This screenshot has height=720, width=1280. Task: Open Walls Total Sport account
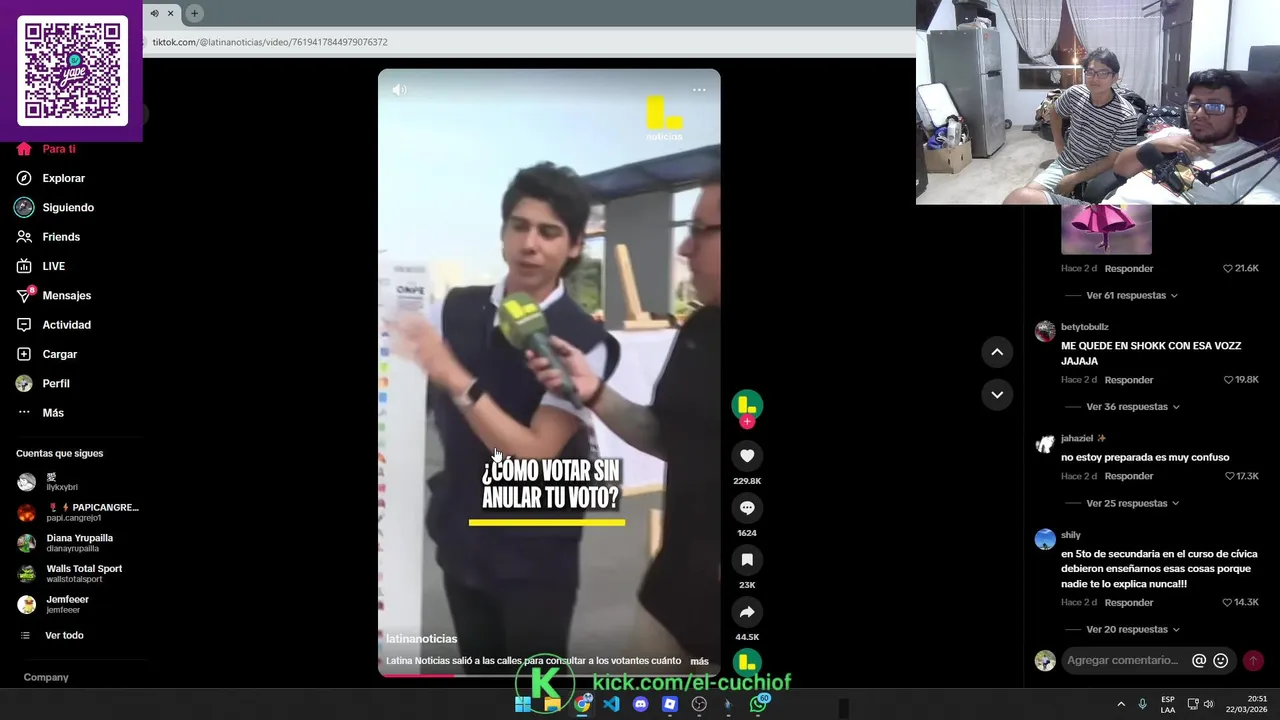click(70, 574)
